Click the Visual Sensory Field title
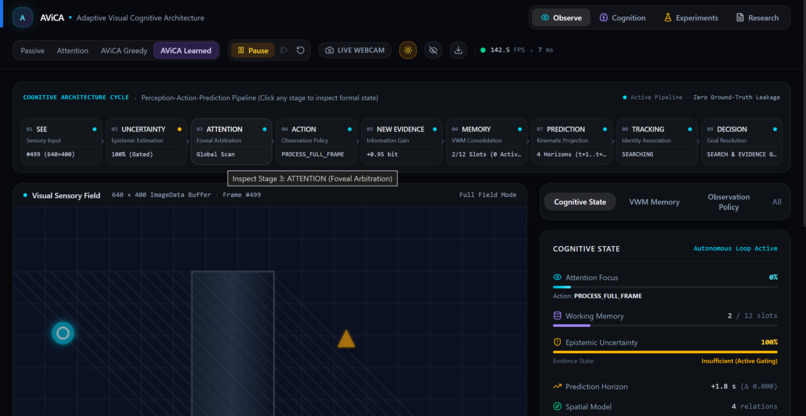Image resolution: width=806 pixels, height=416 pixels. pyautogui.click(x=66, y=195)
